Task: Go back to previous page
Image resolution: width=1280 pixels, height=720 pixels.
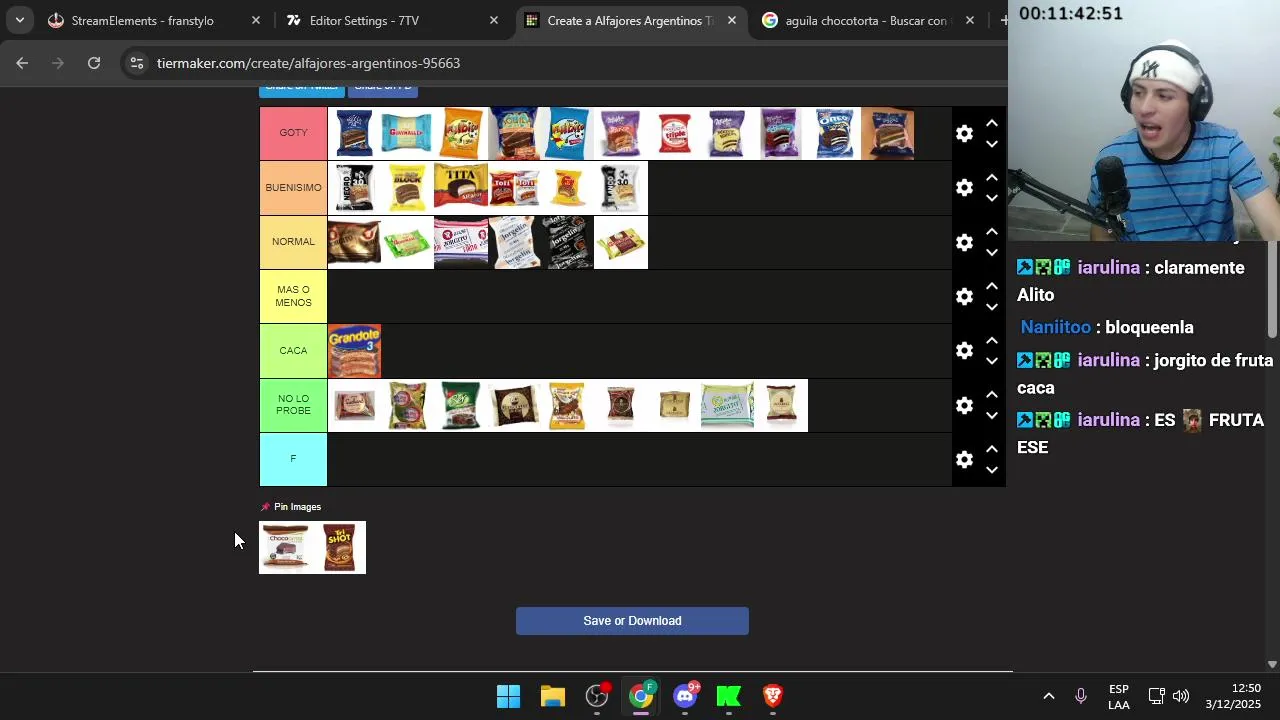Action: point(22,63)
